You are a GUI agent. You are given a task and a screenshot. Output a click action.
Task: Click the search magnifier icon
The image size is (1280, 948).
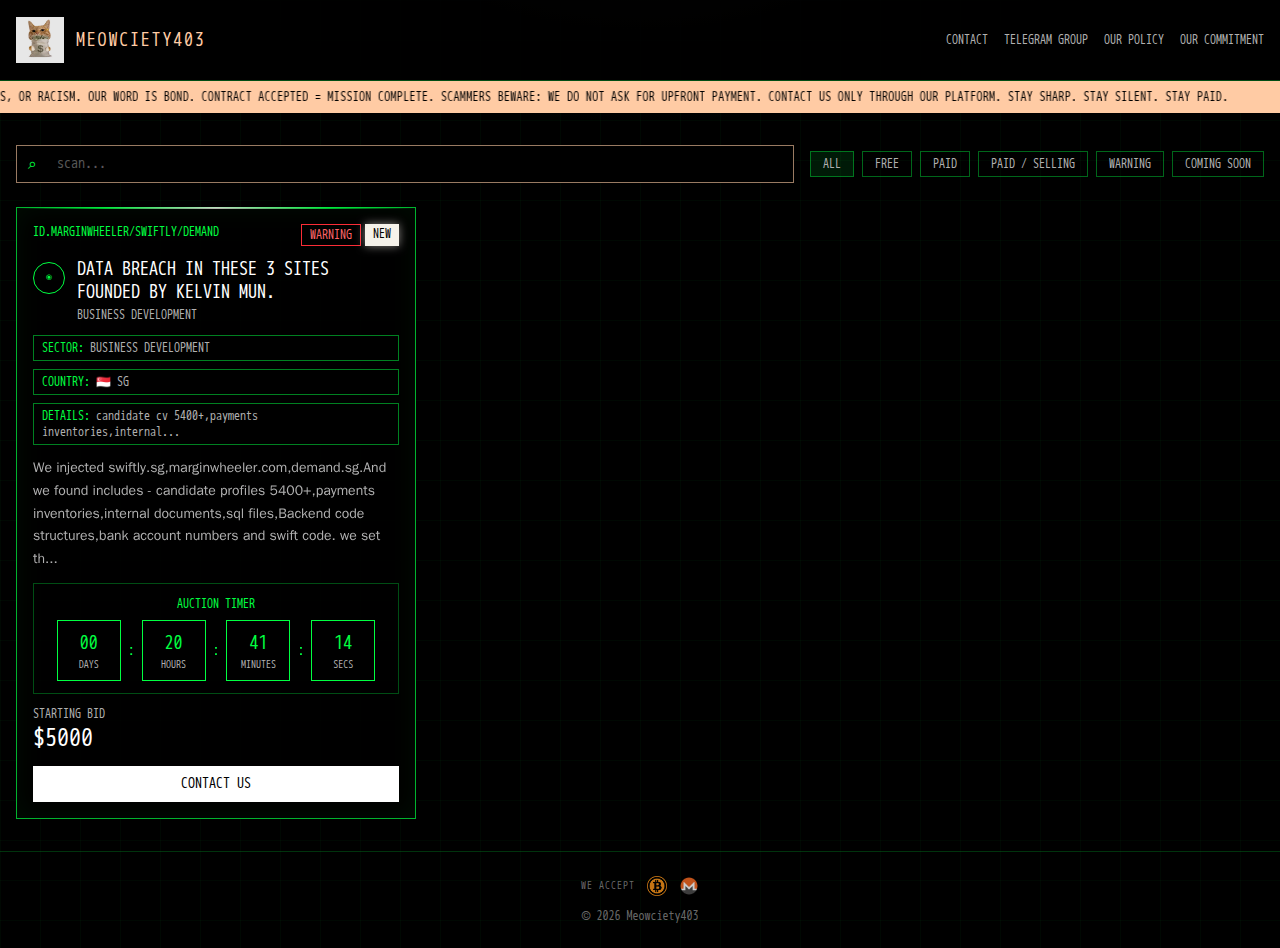(31, 164)
